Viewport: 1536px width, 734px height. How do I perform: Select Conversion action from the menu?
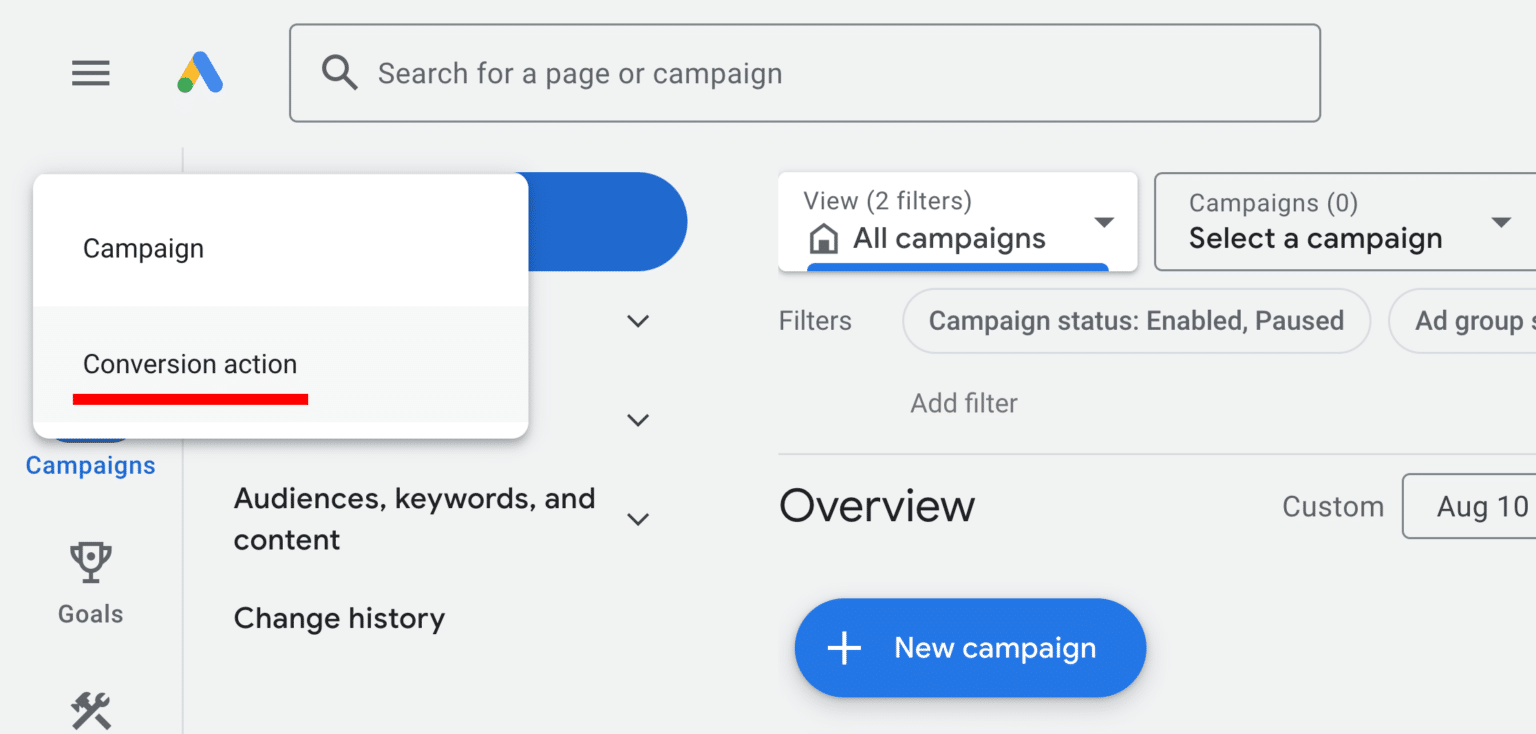190,363
